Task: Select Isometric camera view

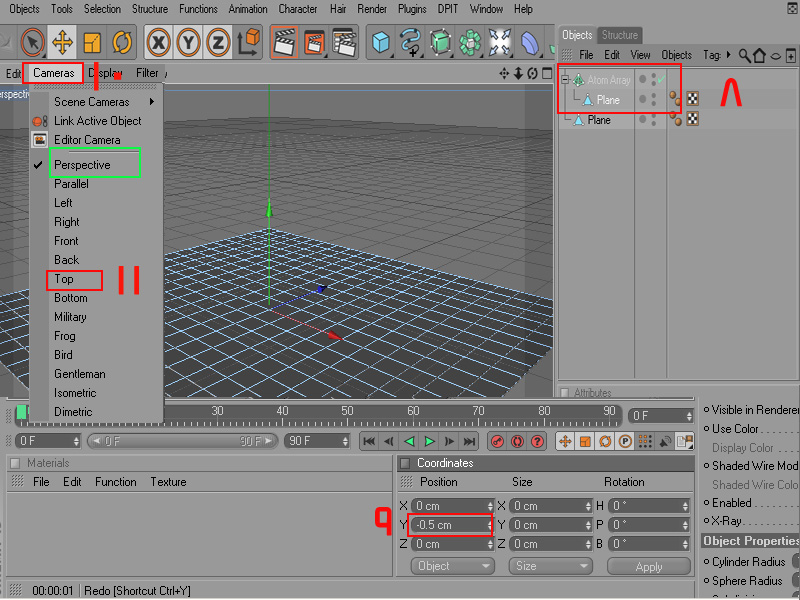Action: pos(75,393)
